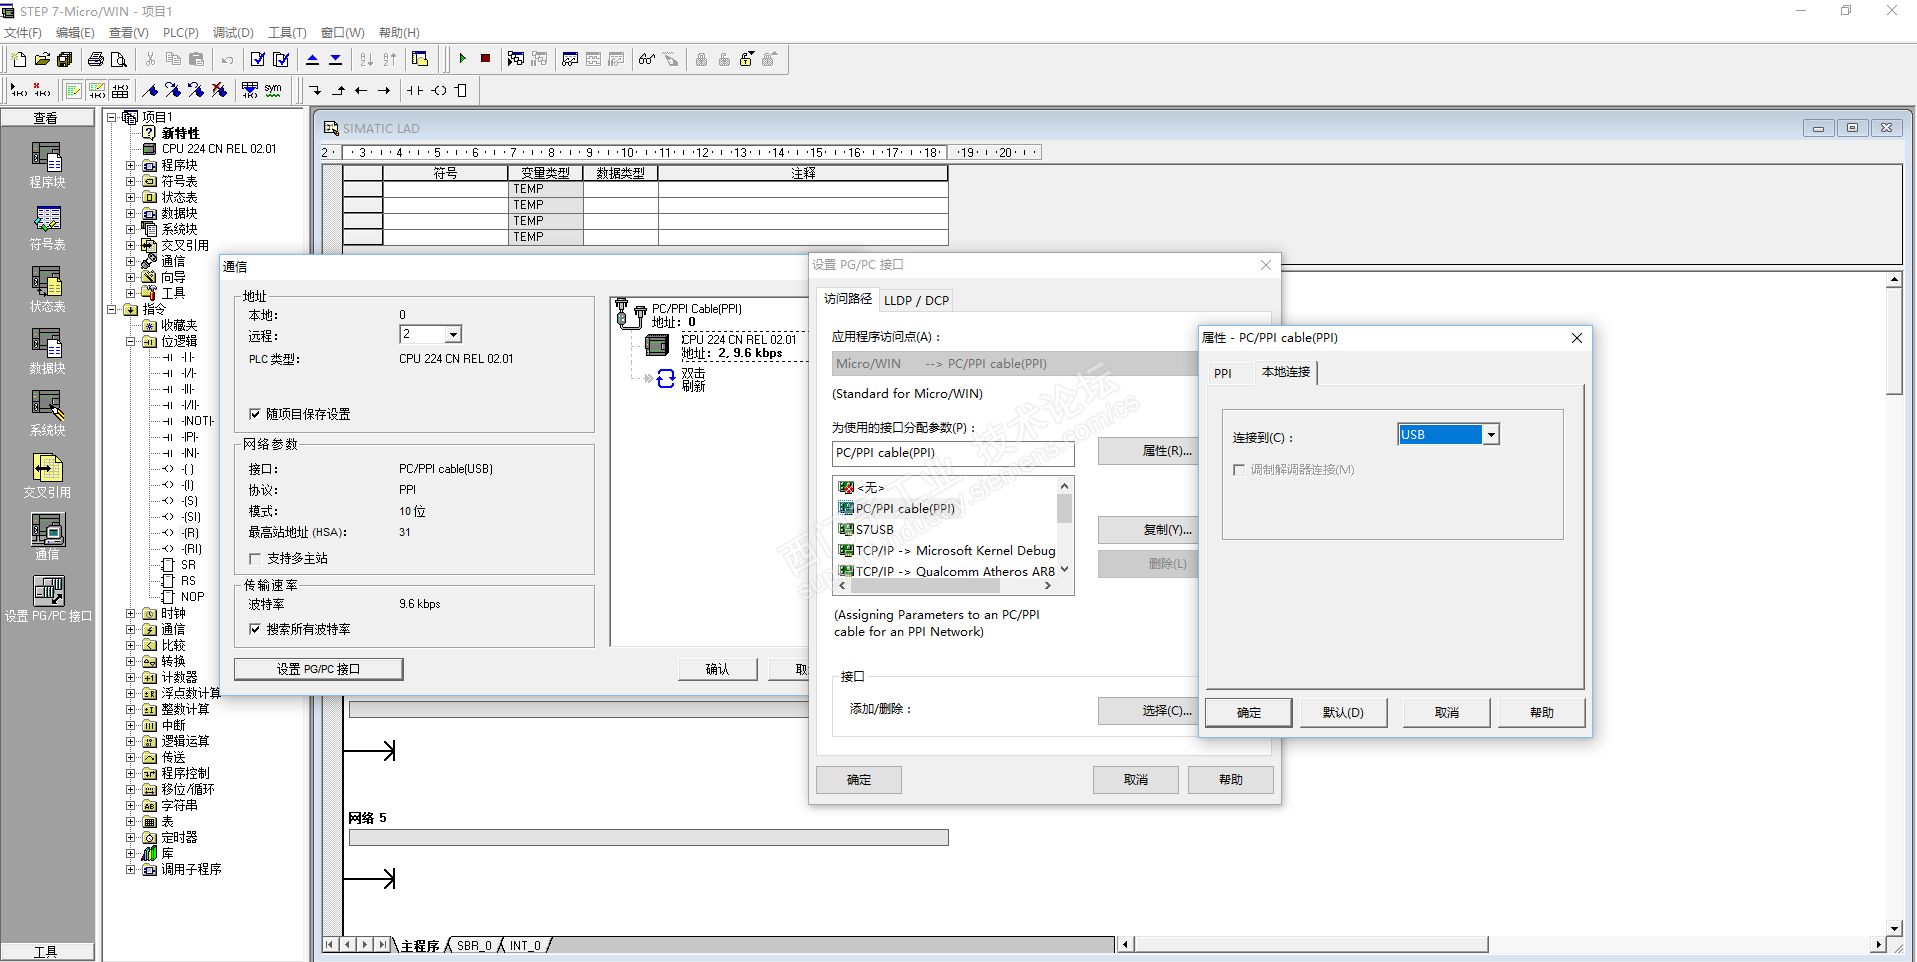Open the 调试(D) menu
Viewport: 1917px width, 962px height.
pyautogui.click(x=233, y=33)
